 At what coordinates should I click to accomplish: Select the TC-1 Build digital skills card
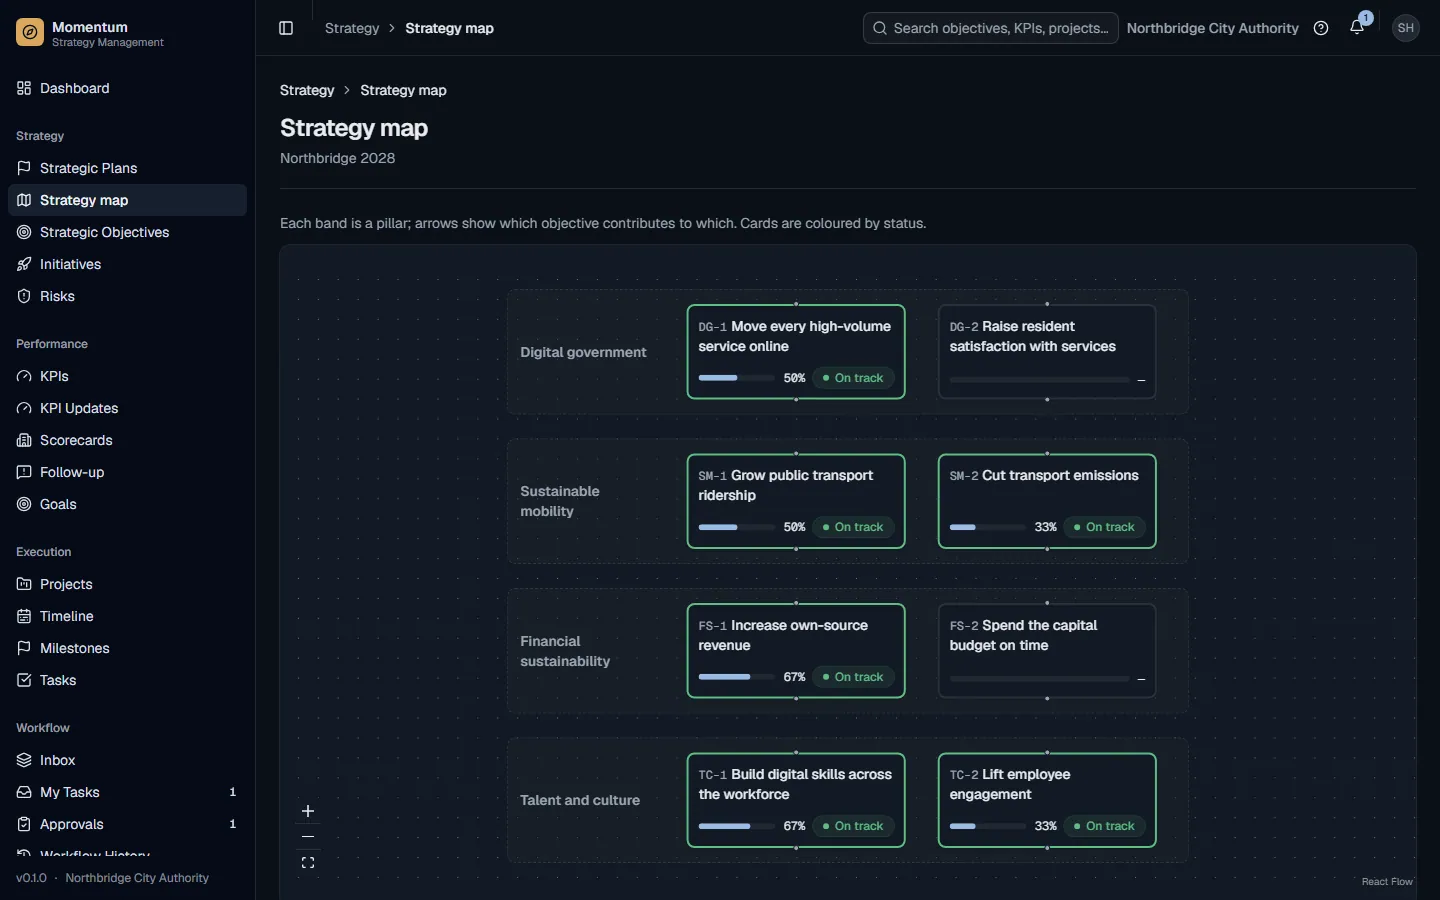(x=796, y=800)
